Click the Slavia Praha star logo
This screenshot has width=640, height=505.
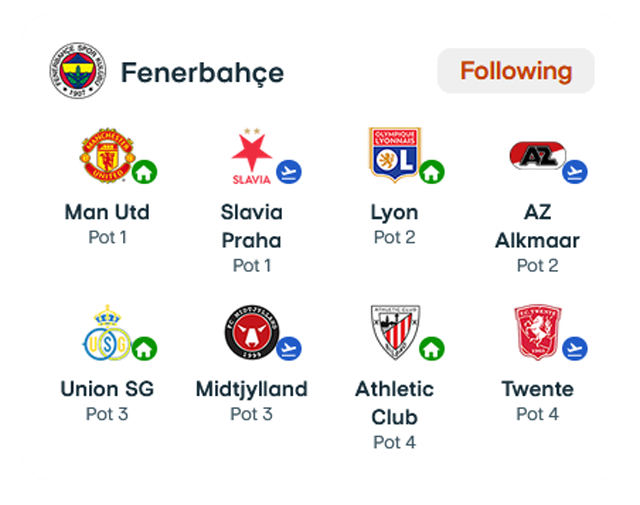[x=252, y=157]
